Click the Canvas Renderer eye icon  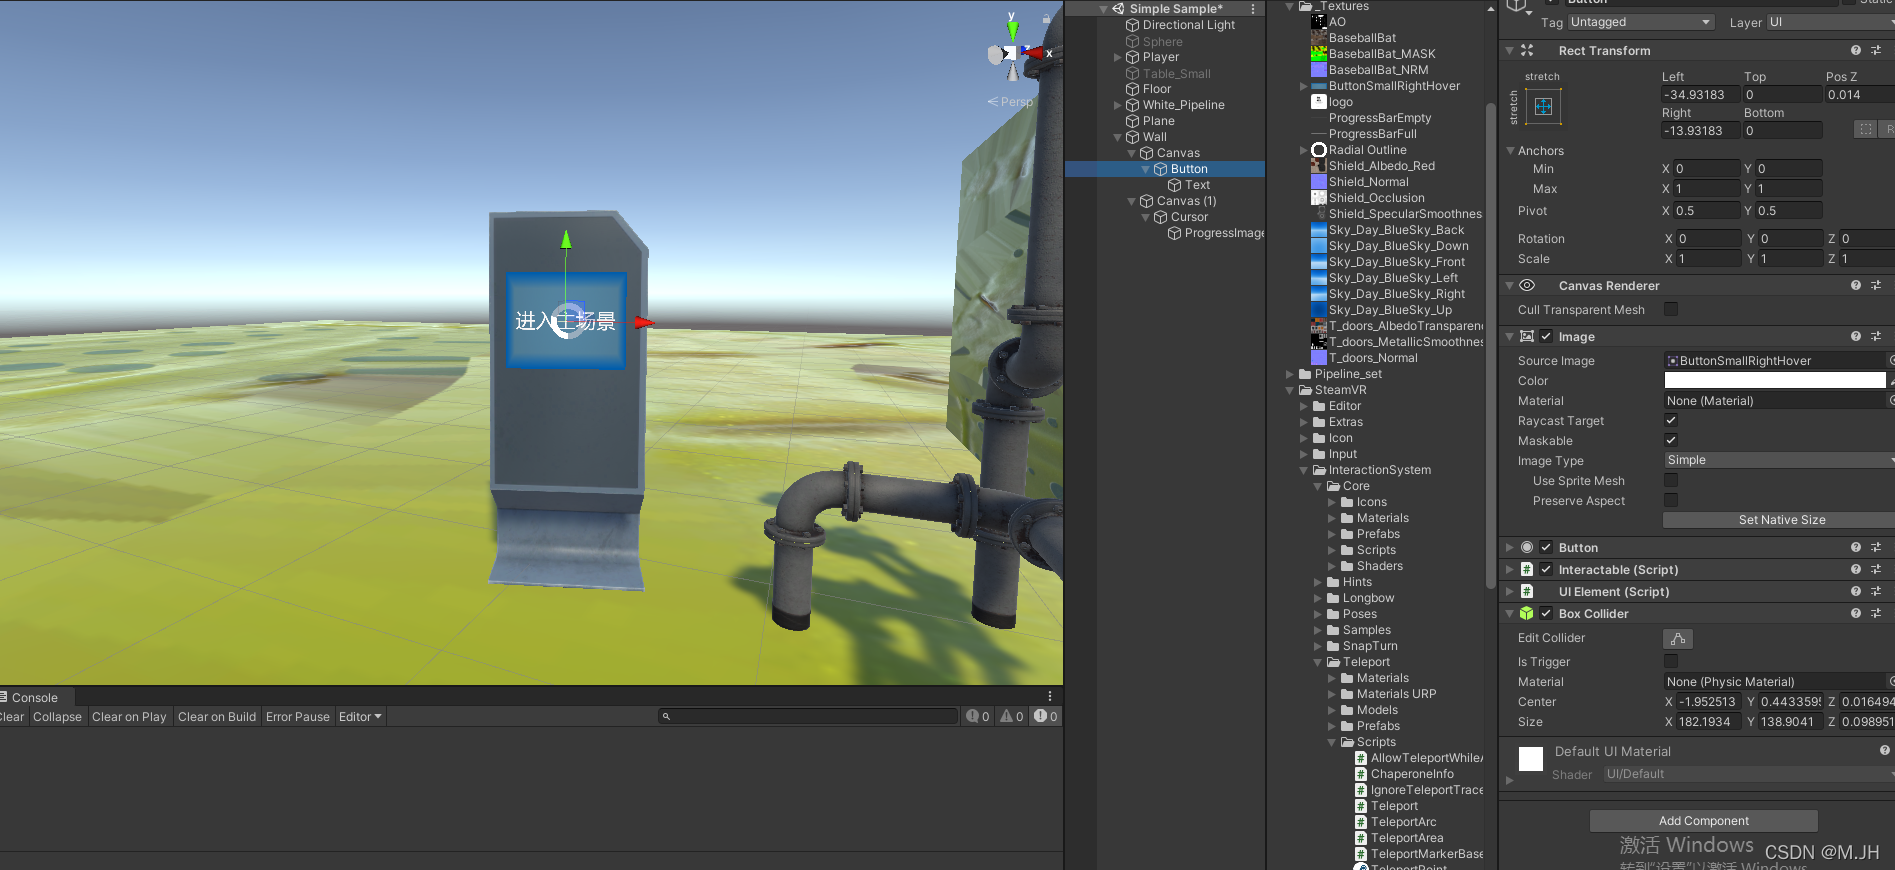point(1527,285)
